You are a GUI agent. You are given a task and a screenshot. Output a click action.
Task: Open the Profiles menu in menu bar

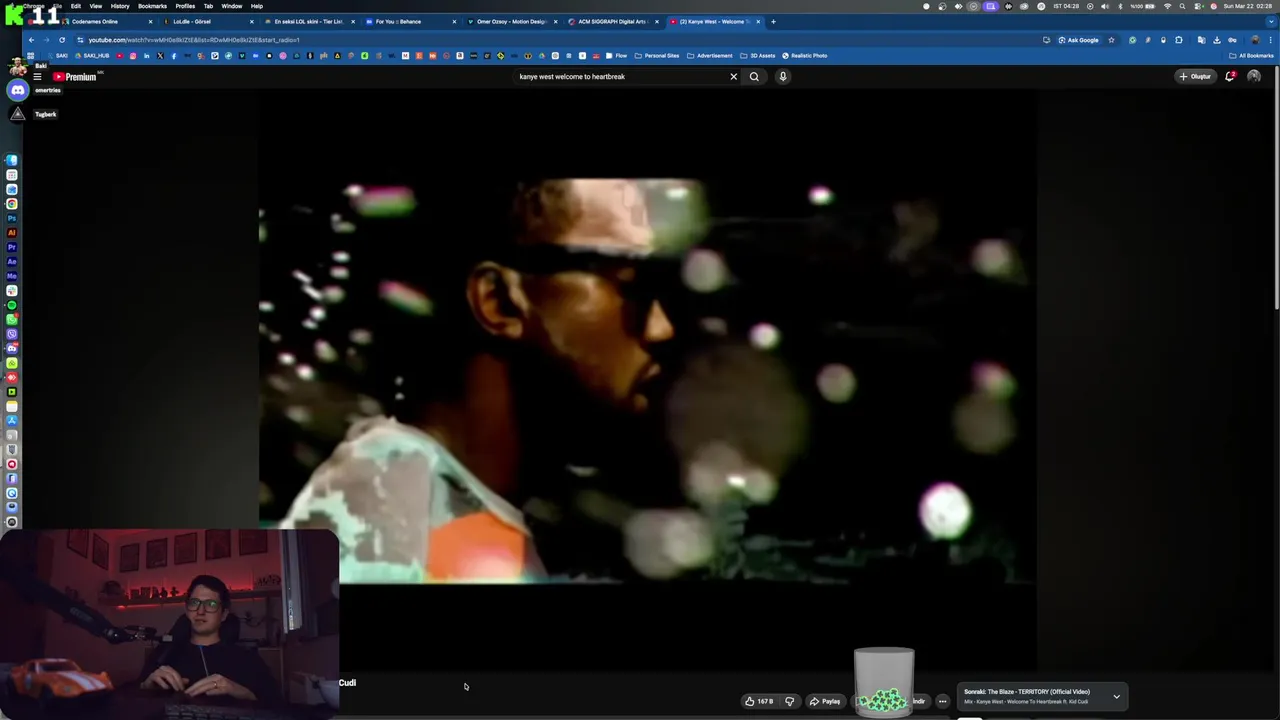click(x=185, y=6)
